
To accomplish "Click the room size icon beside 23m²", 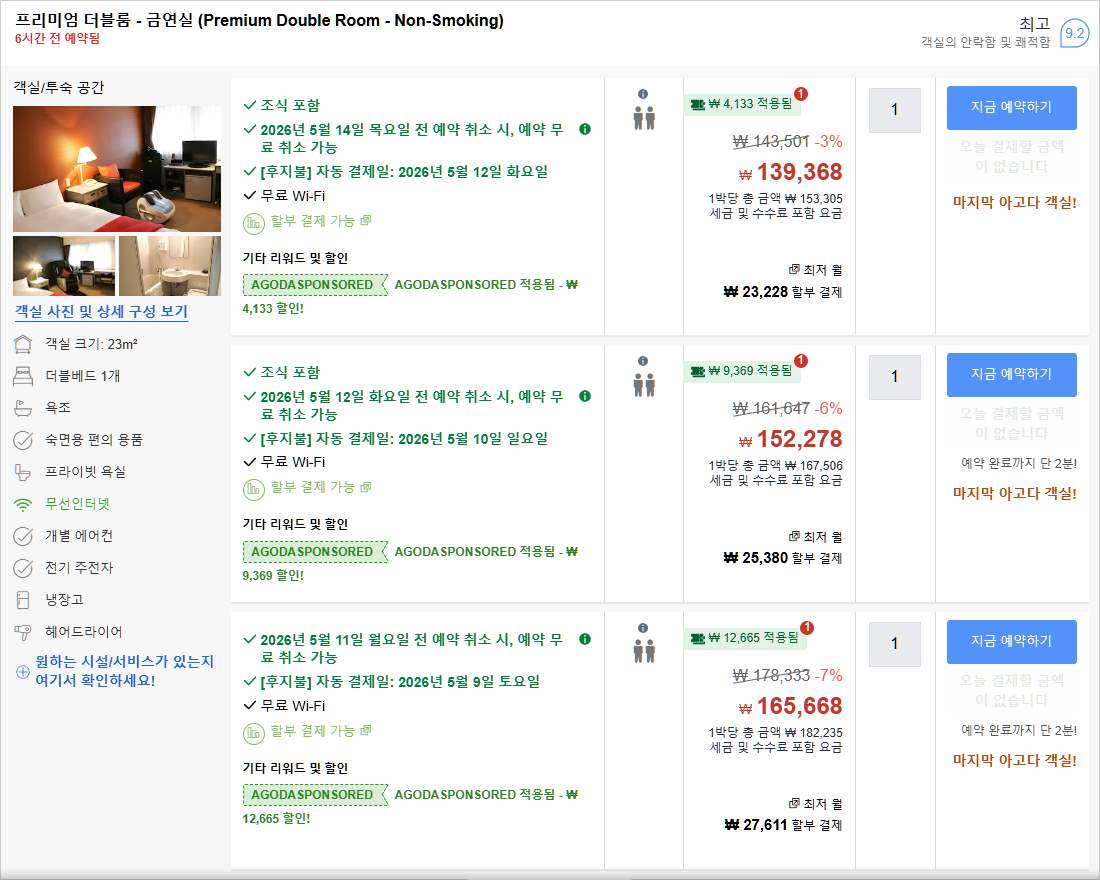I will (23, 345).
